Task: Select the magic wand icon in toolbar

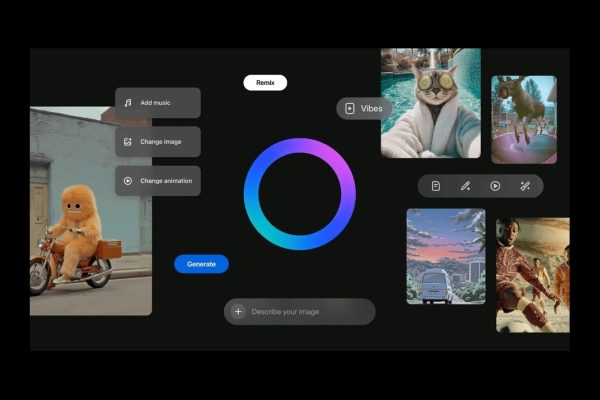Action: [x=525, y=186]
